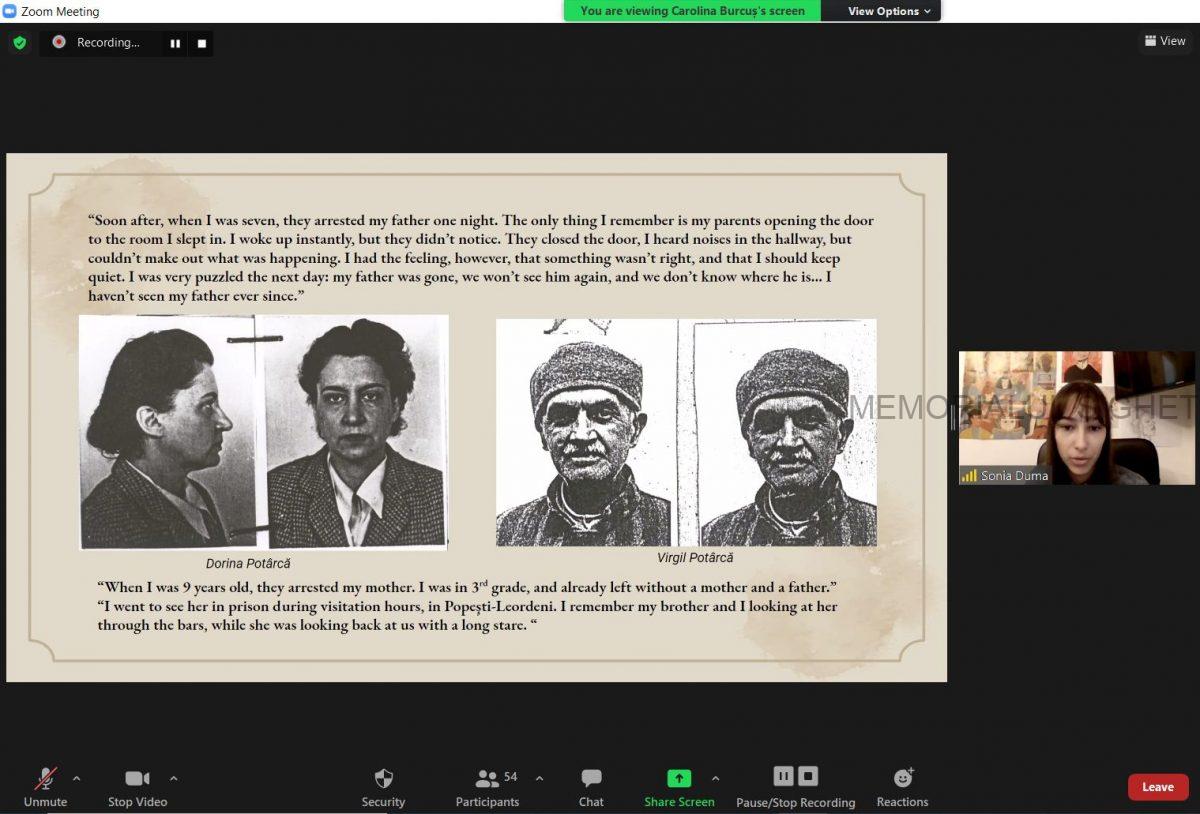Click the Zoom Meeting title bar icon
This screenshot has width=1200, height=814.
tap(10, 11)
